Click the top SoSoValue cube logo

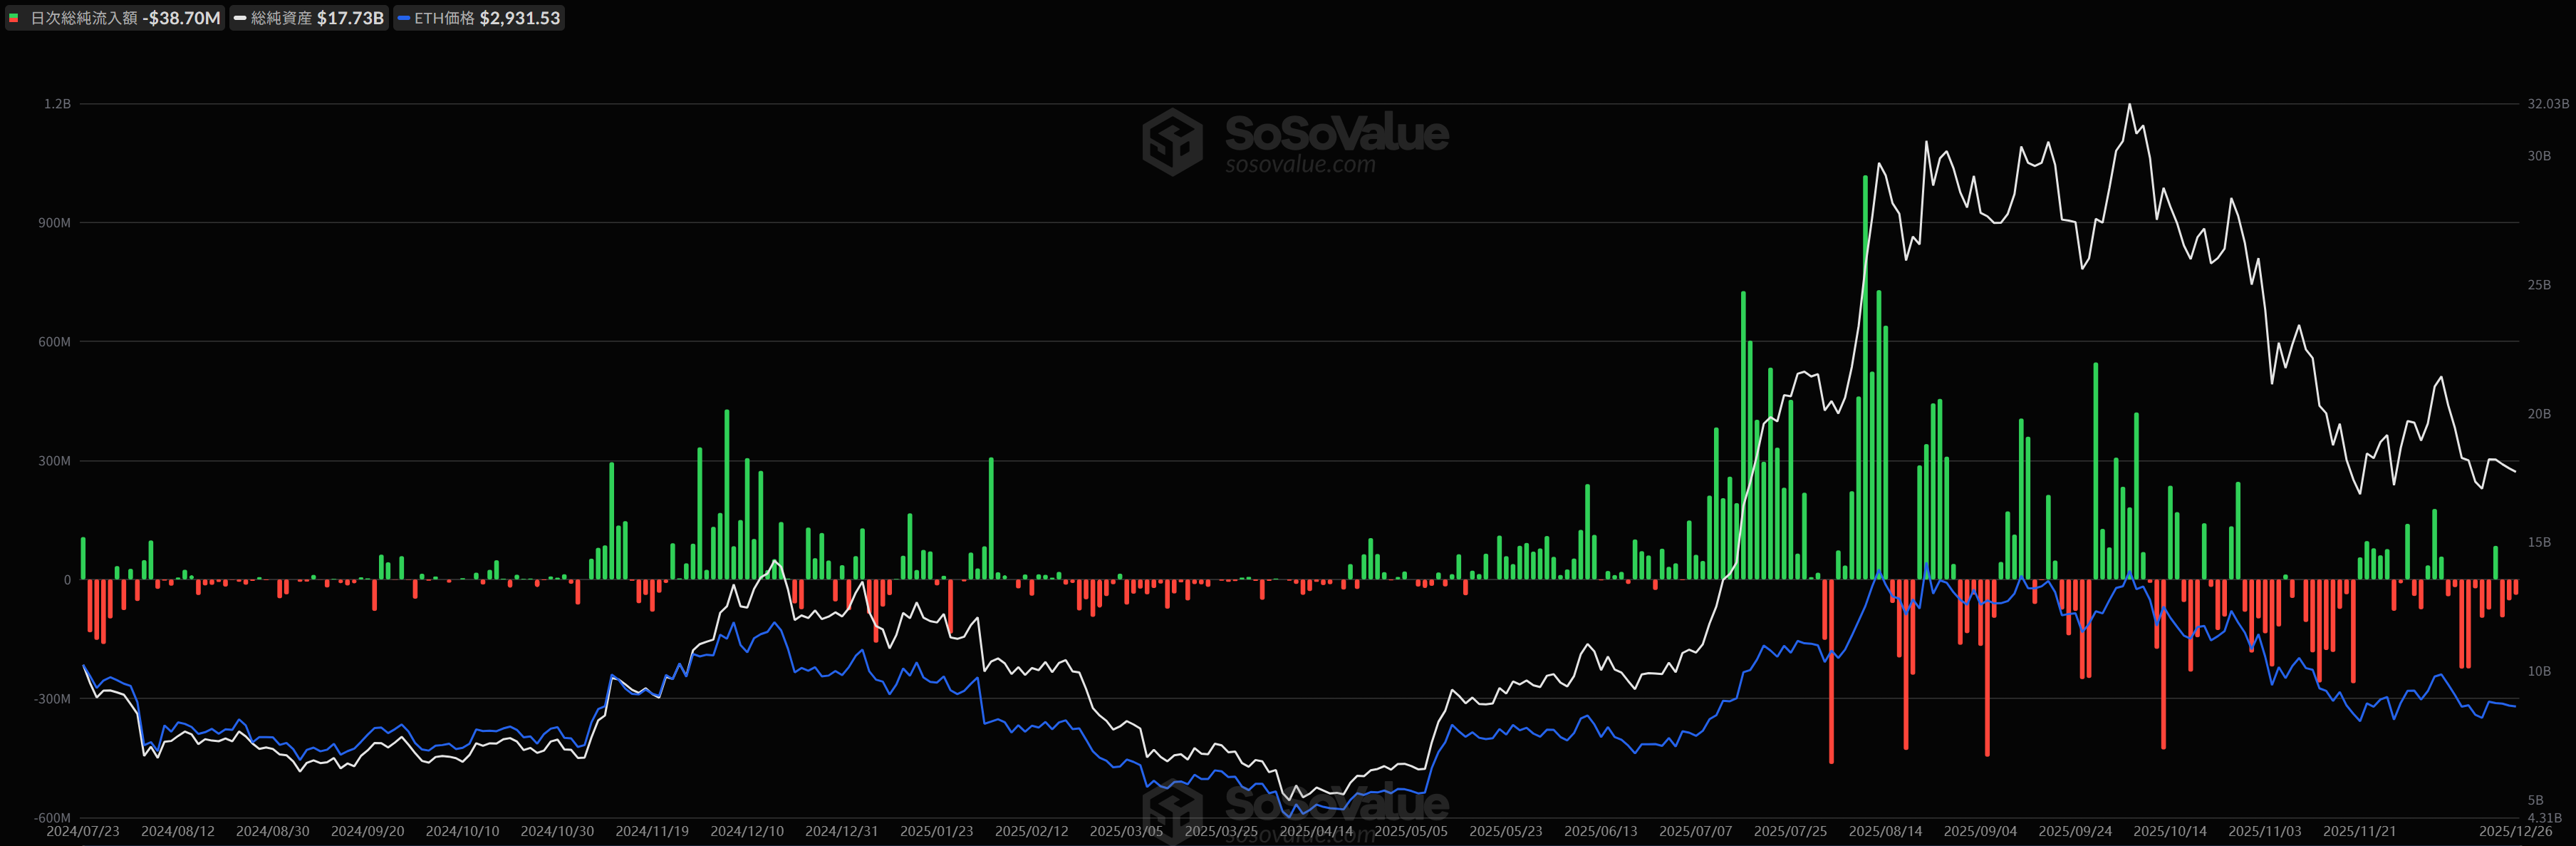[1172, 142]
